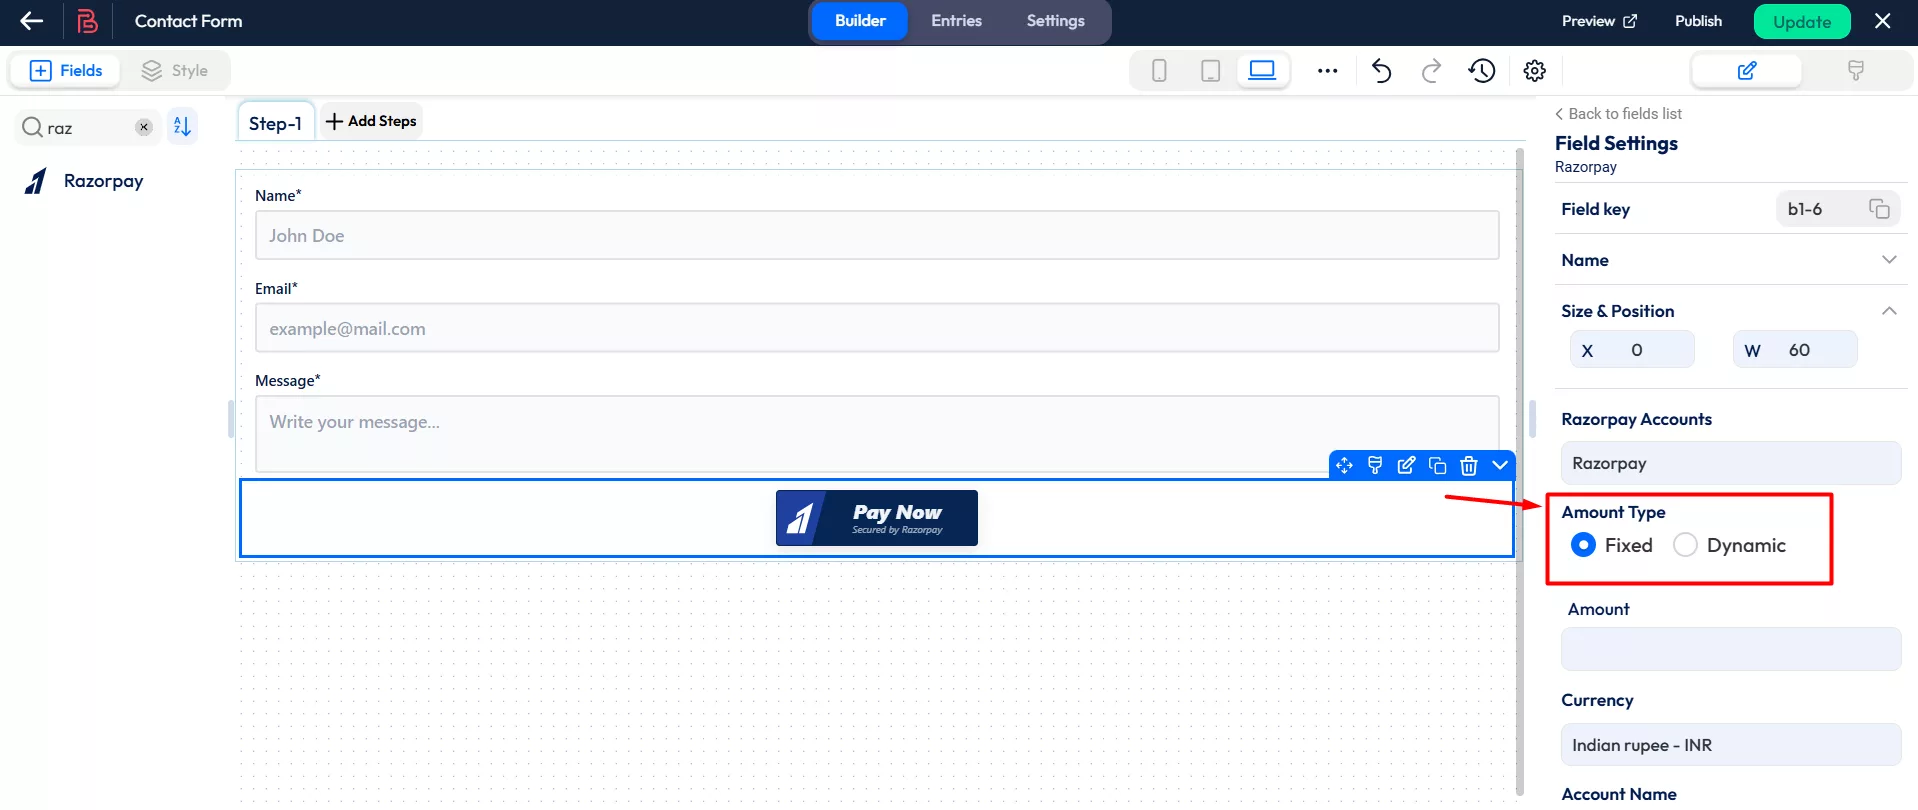This screenshot has width=1918, height=810.
Task: Go back to fields list
Action: pyautogui.click(x=1618, y=114)
